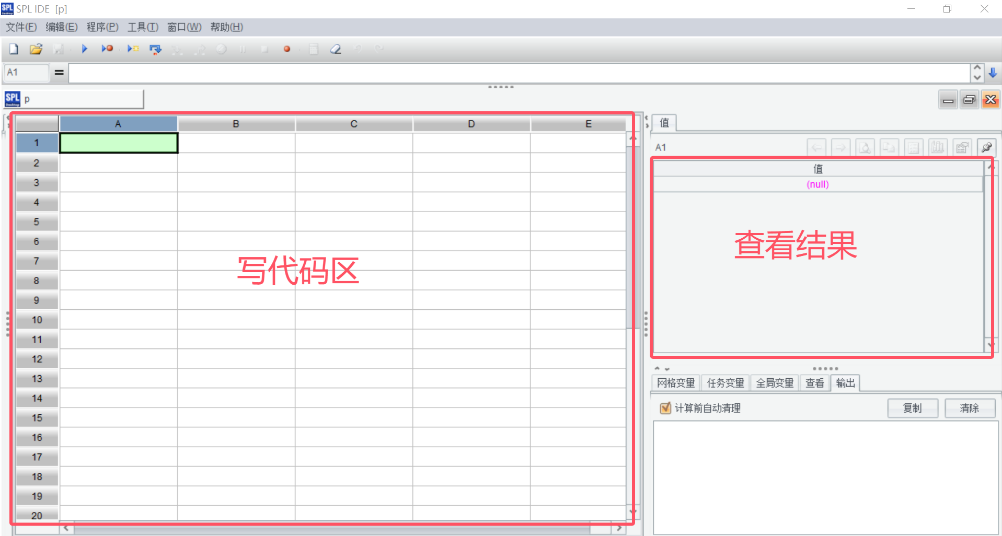Switch to the 任务变量 tab
Image resolution: width=1002 pixels, height=536 pixels.
pos(725,383)
